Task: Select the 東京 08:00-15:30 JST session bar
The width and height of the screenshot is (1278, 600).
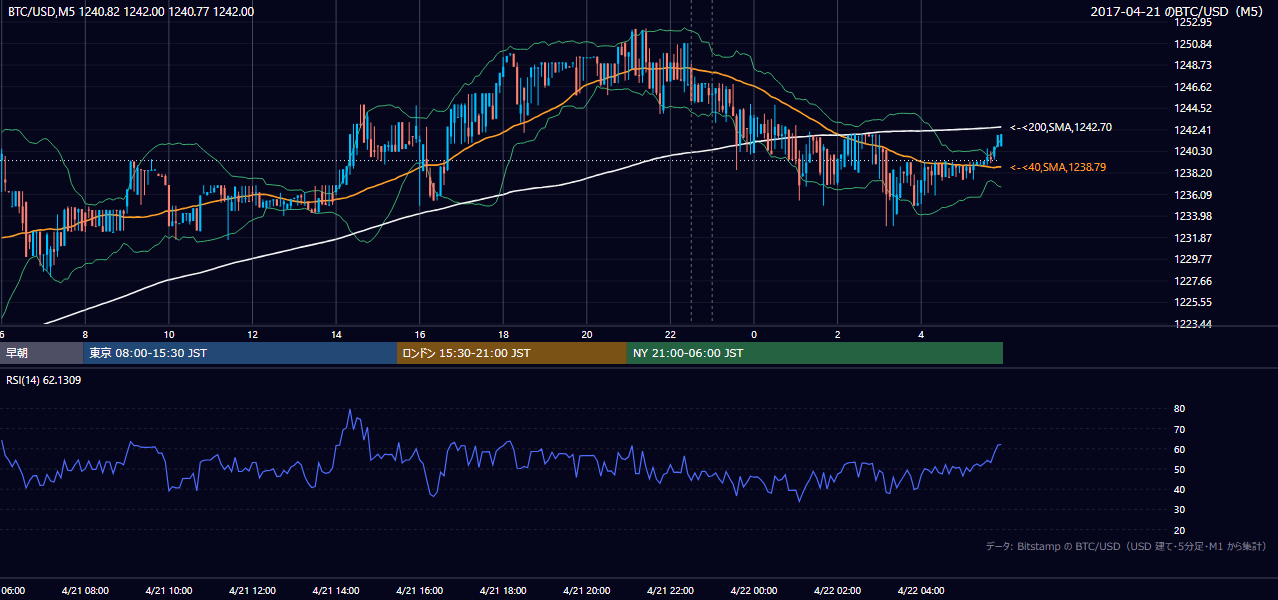Action: (240, 353)
